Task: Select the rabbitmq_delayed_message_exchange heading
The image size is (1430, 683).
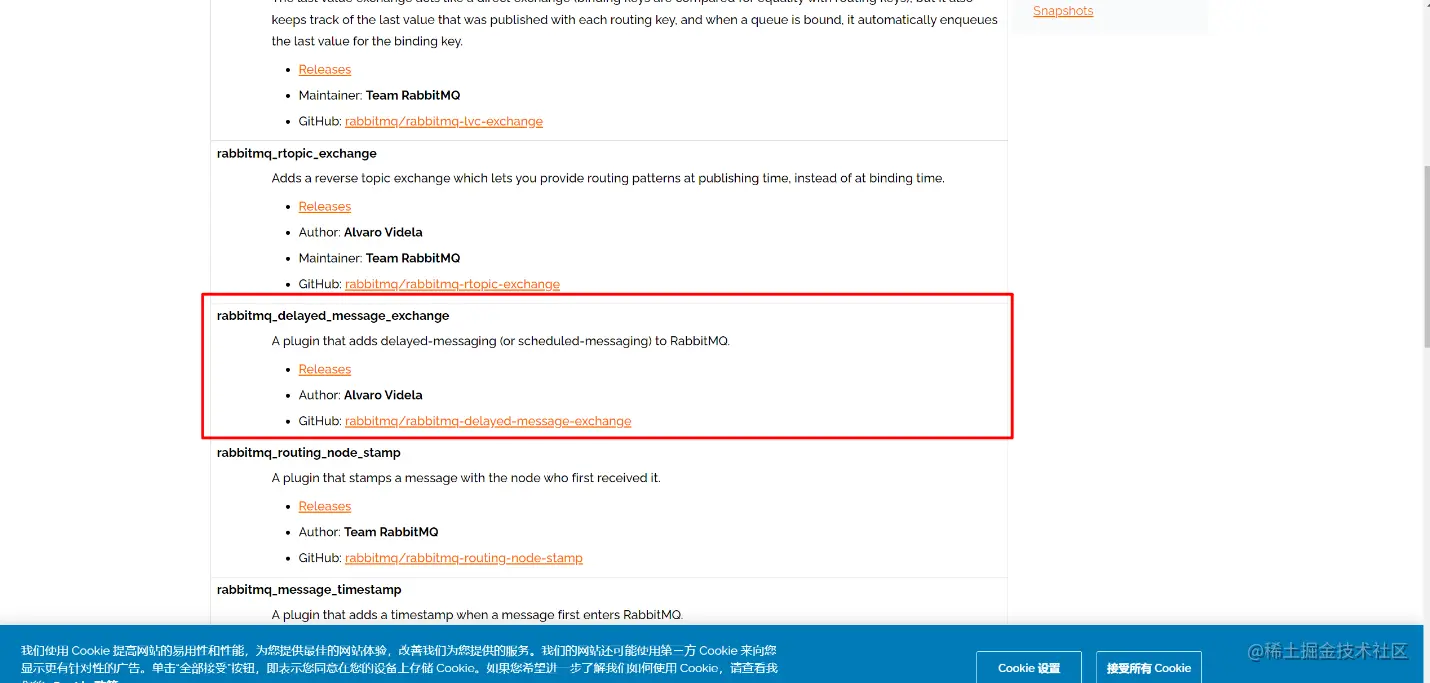Action: point(333,315)
